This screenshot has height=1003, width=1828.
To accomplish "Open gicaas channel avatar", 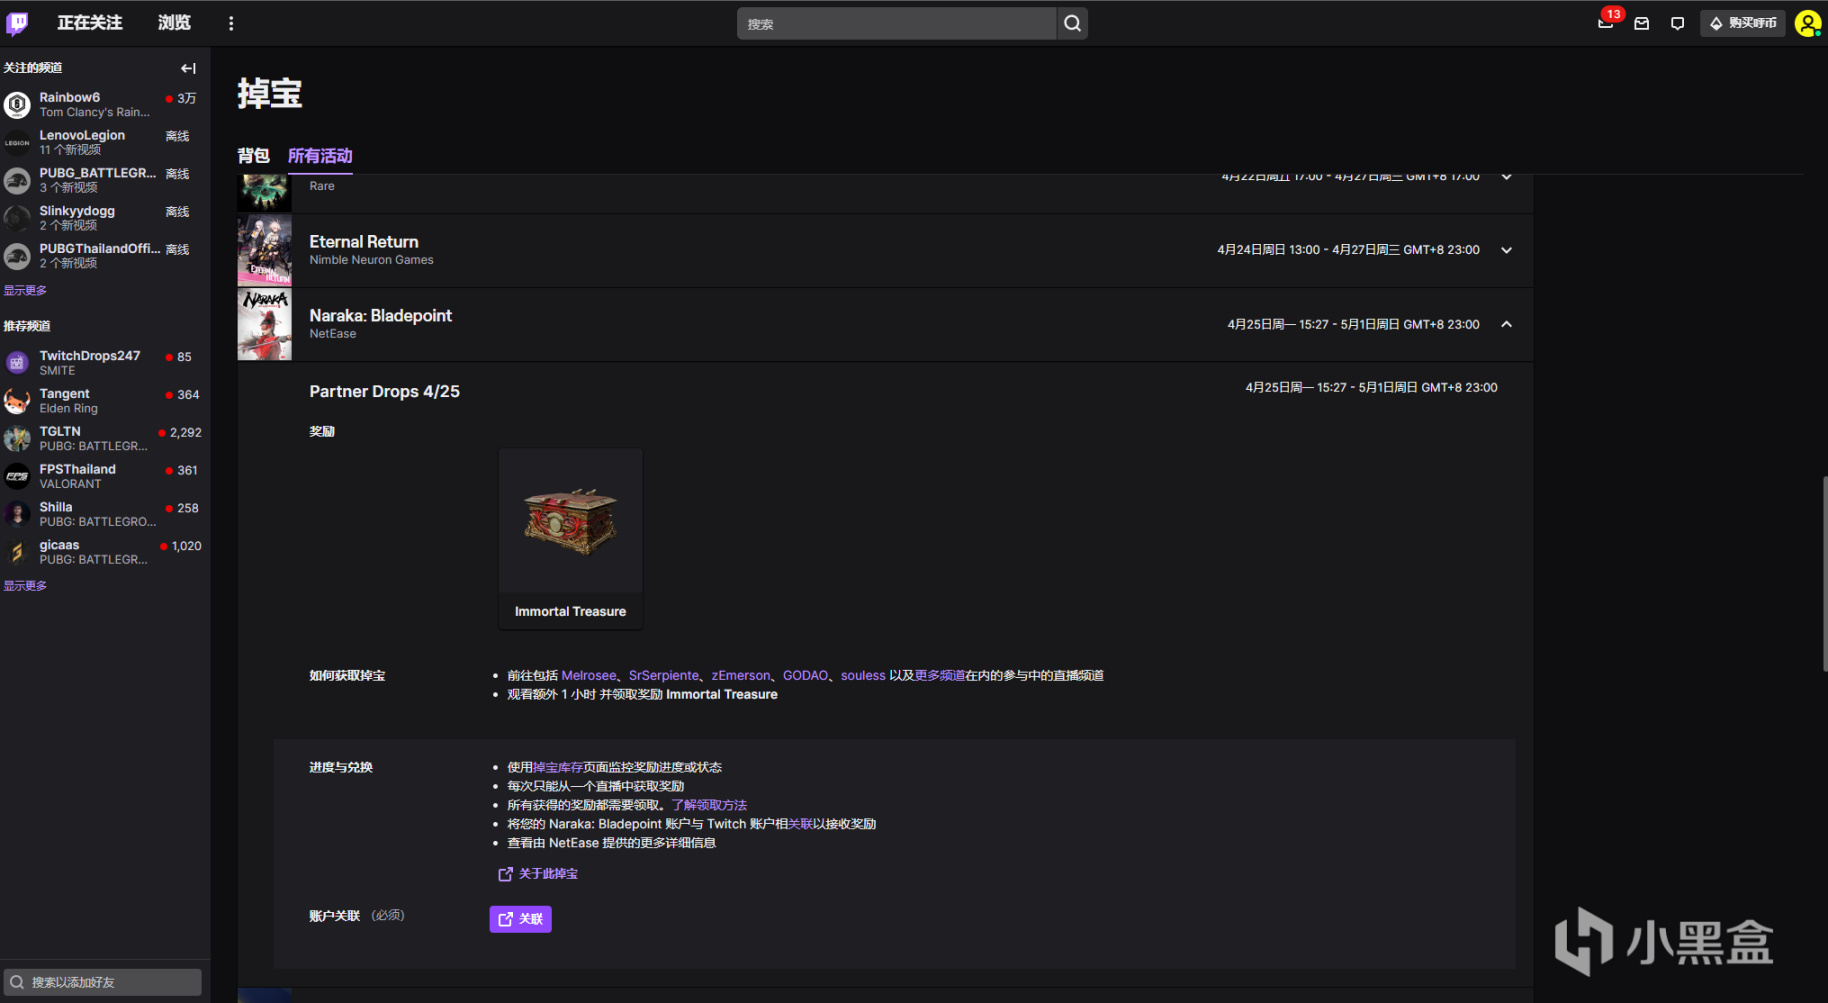I will click(17, 553).
